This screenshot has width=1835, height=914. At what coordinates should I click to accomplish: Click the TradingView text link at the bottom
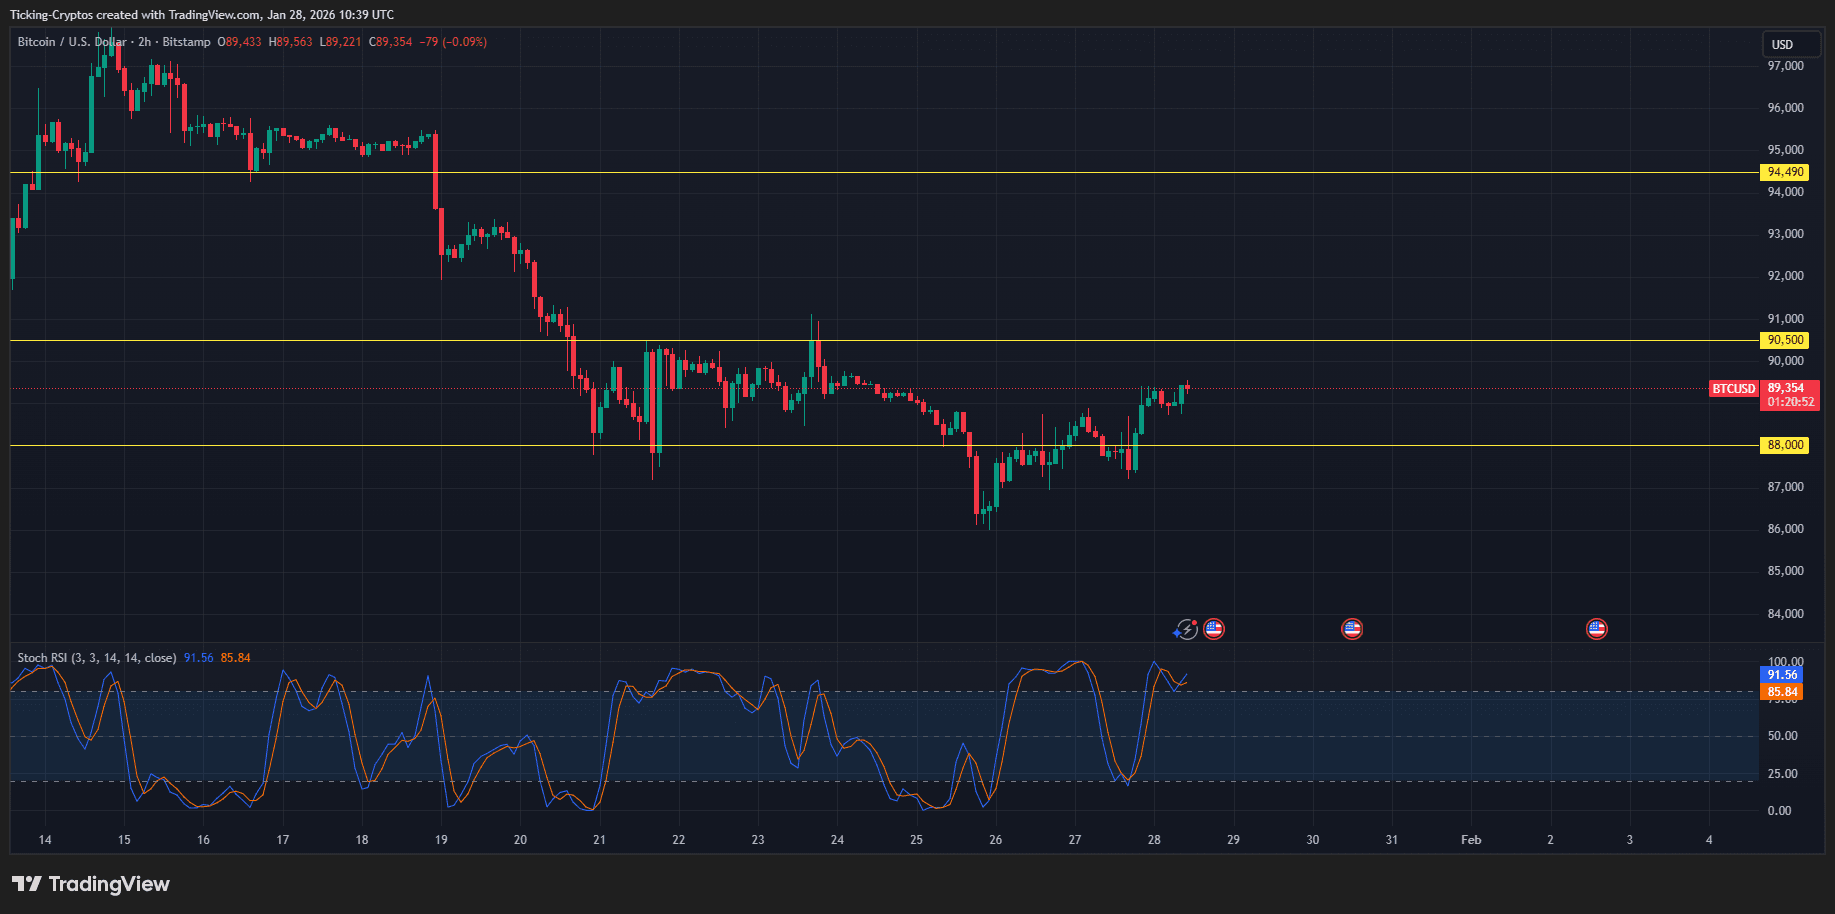click(x=110, y=884)
